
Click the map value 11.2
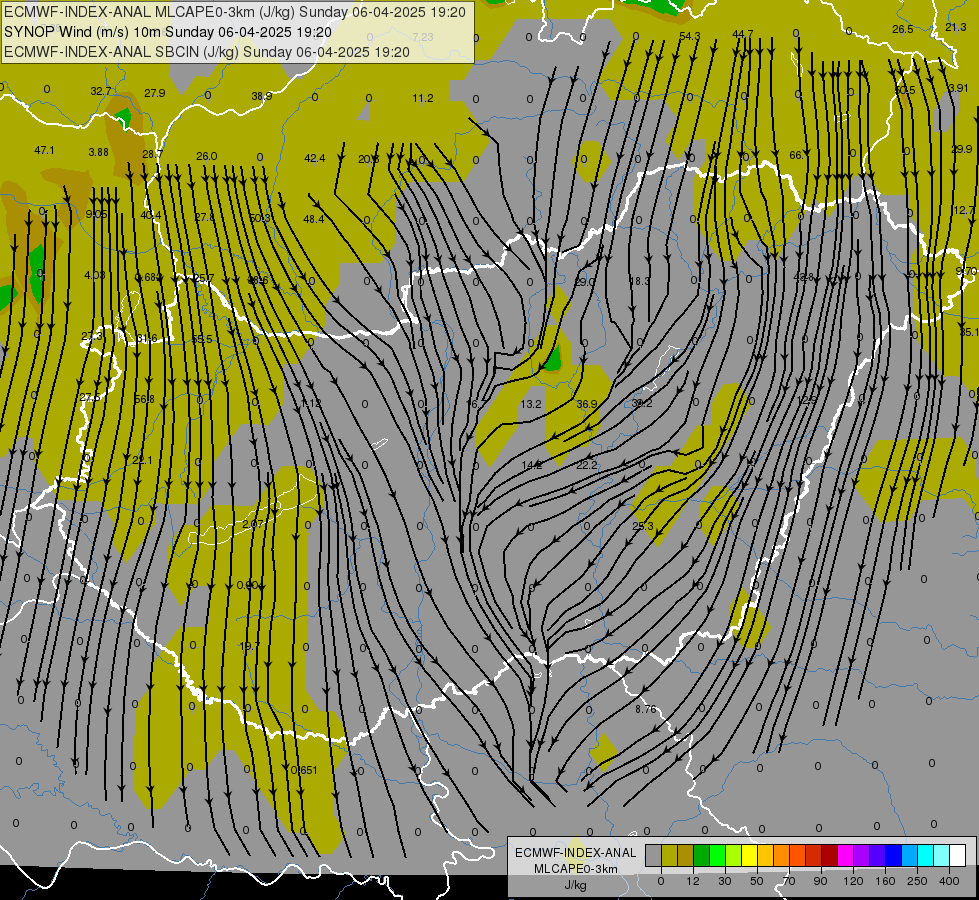coord(423,98)
